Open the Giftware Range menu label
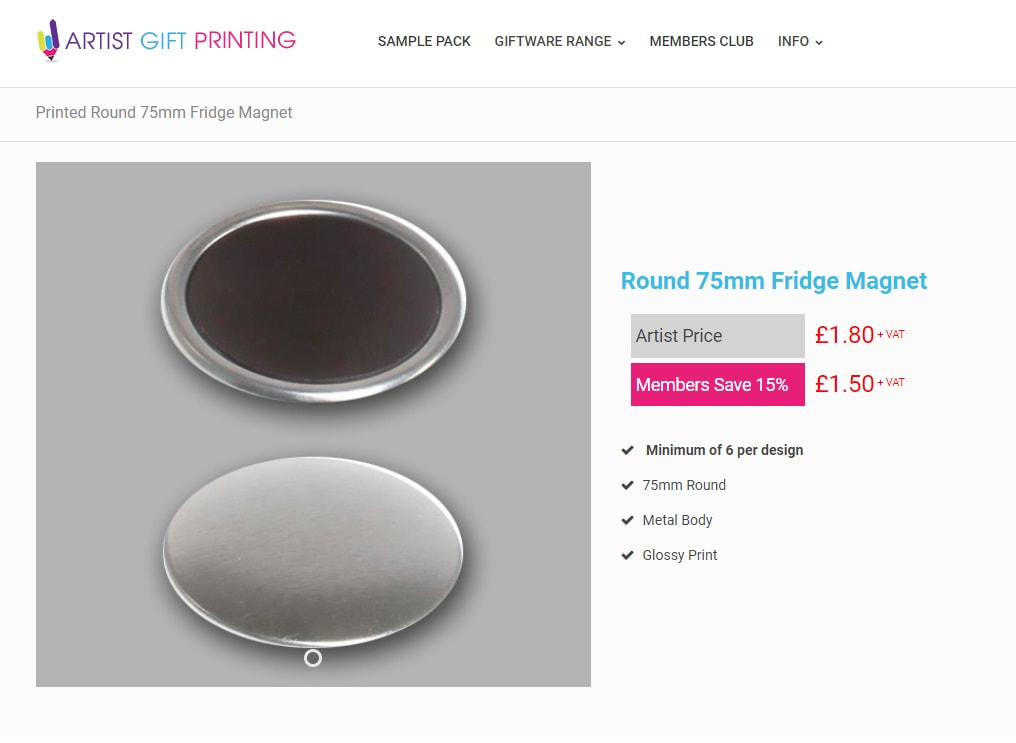This screenshot has width=1016, height=743. click(x=552, y=42)
